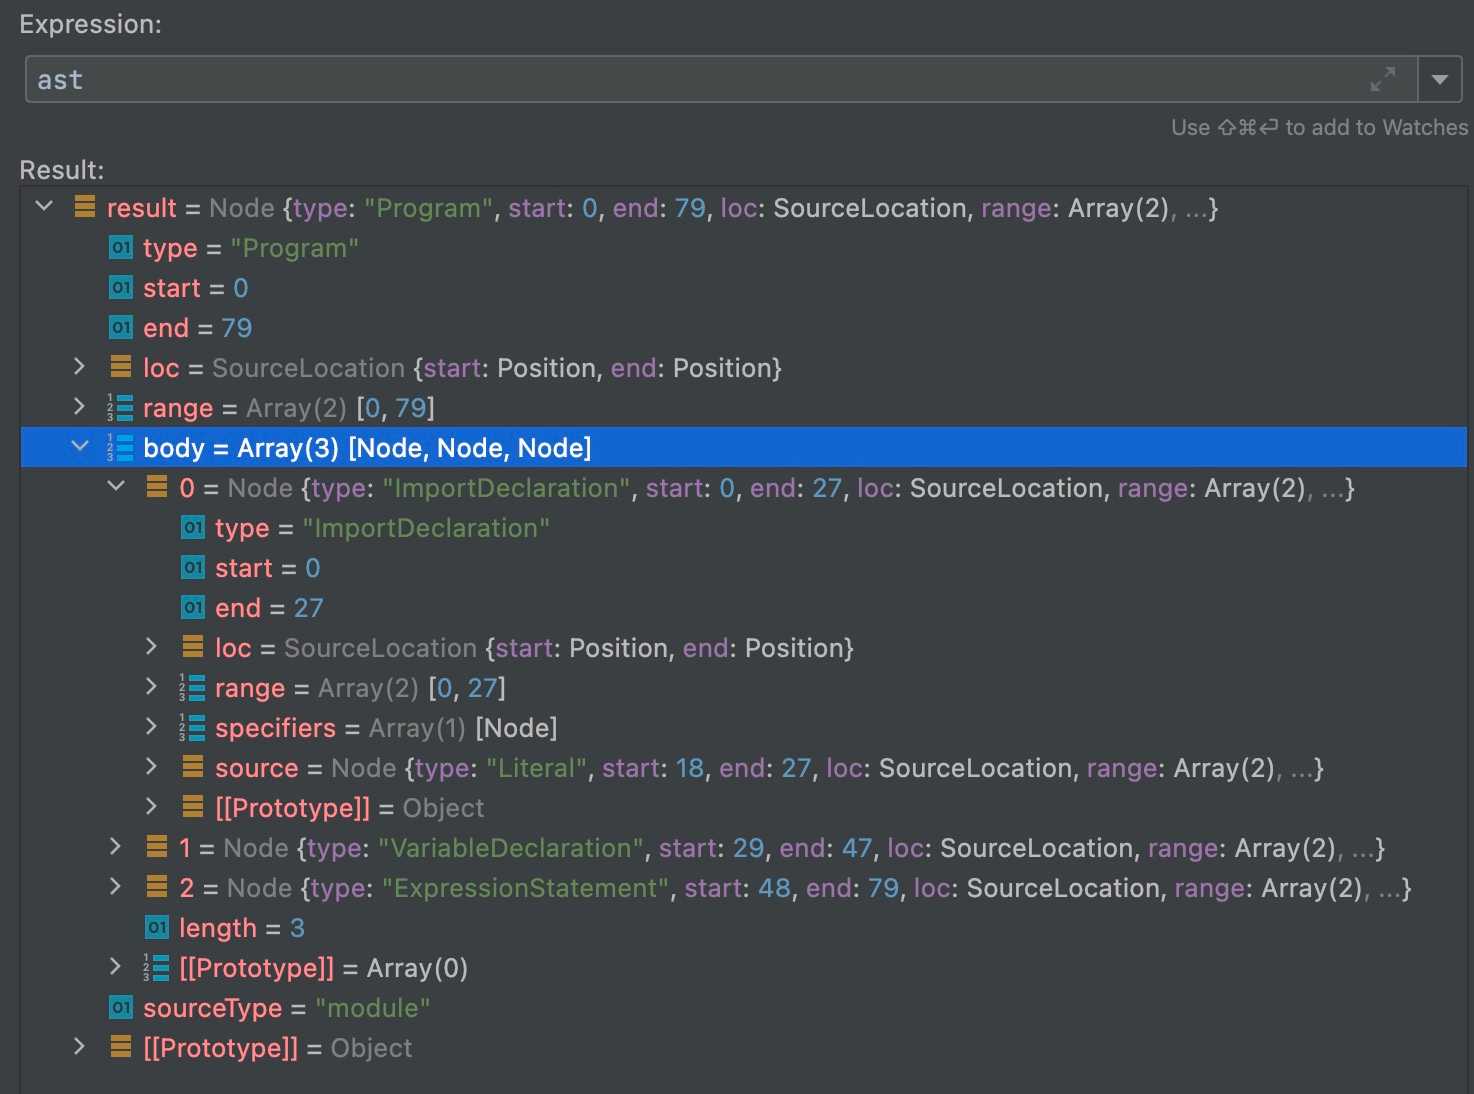Select the source = Node Literal row text

tap(769, 768)
